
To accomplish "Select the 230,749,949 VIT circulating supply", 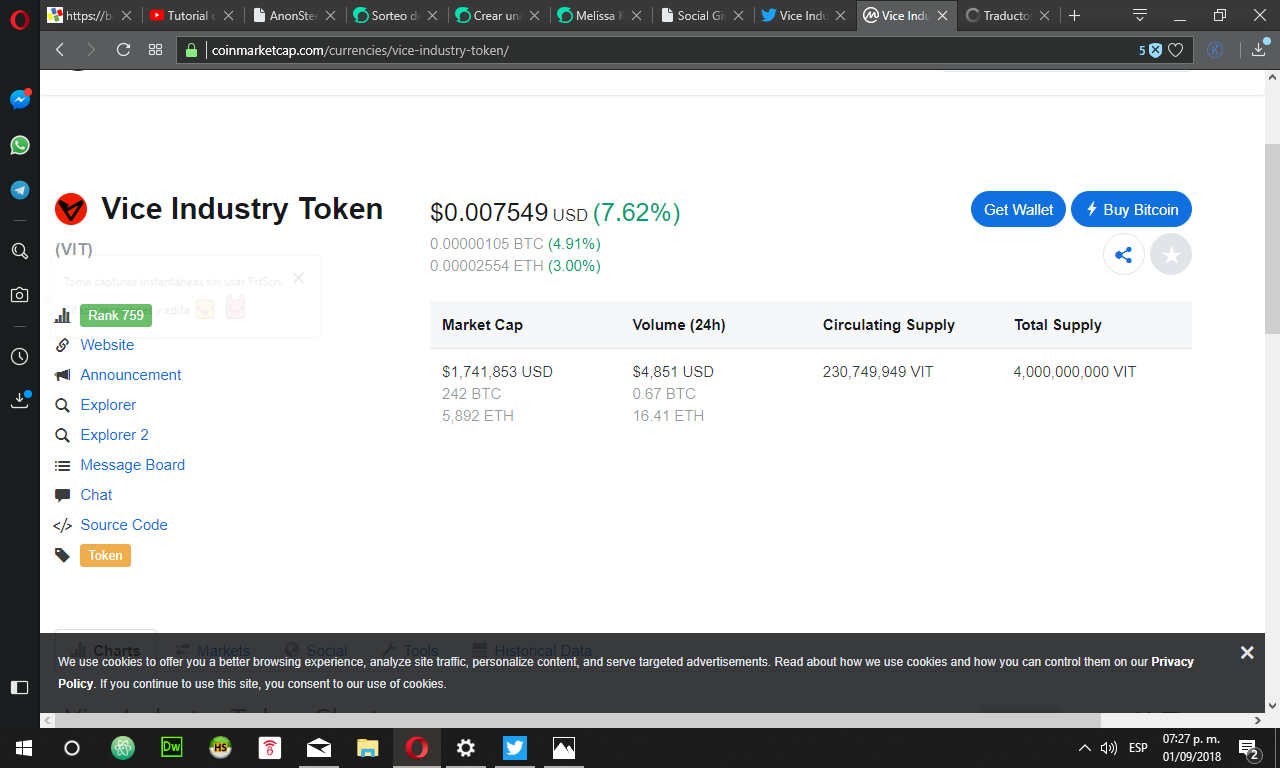I will [878, 372].
